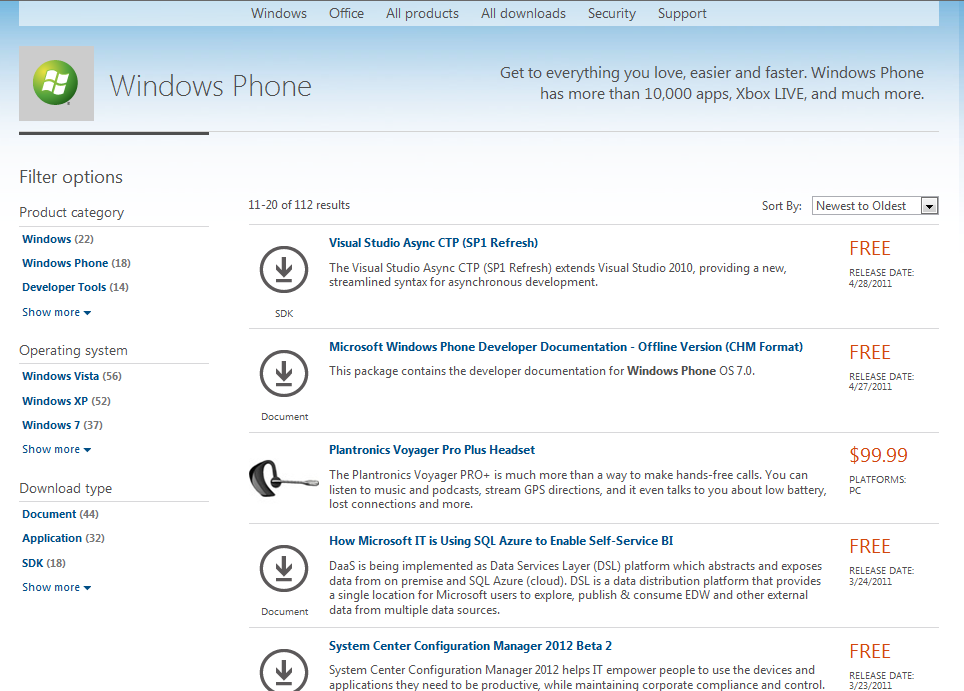Image resolution: width=964 pixels, height=691 pixels.
Task: Filter by Windows Vista operating system
Action: click(60, 376)
